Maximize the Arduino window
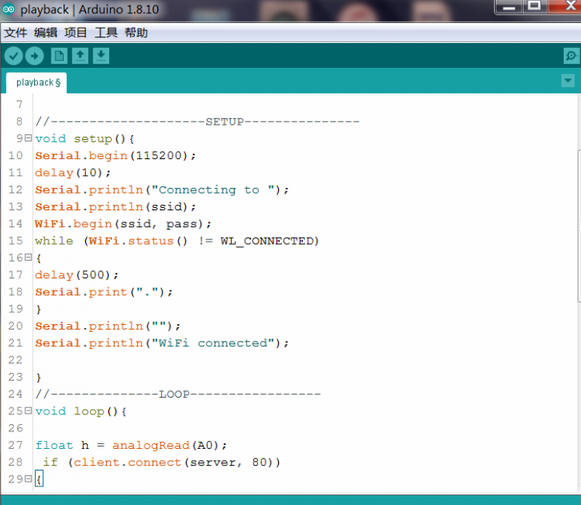The height and width of the screenshot is (505, 581). tap(534, 6)
